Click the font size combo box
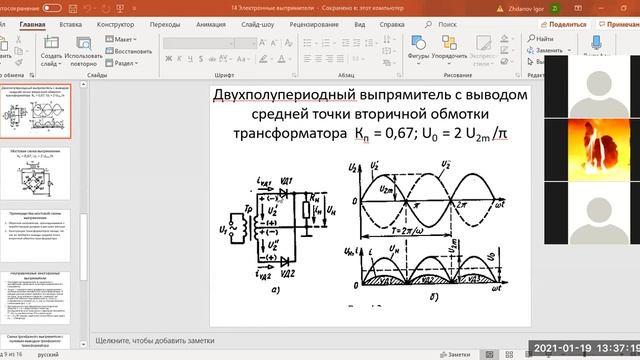Image resolution: width=640 pixels, height=360 pixels. [x=246, y=43]
